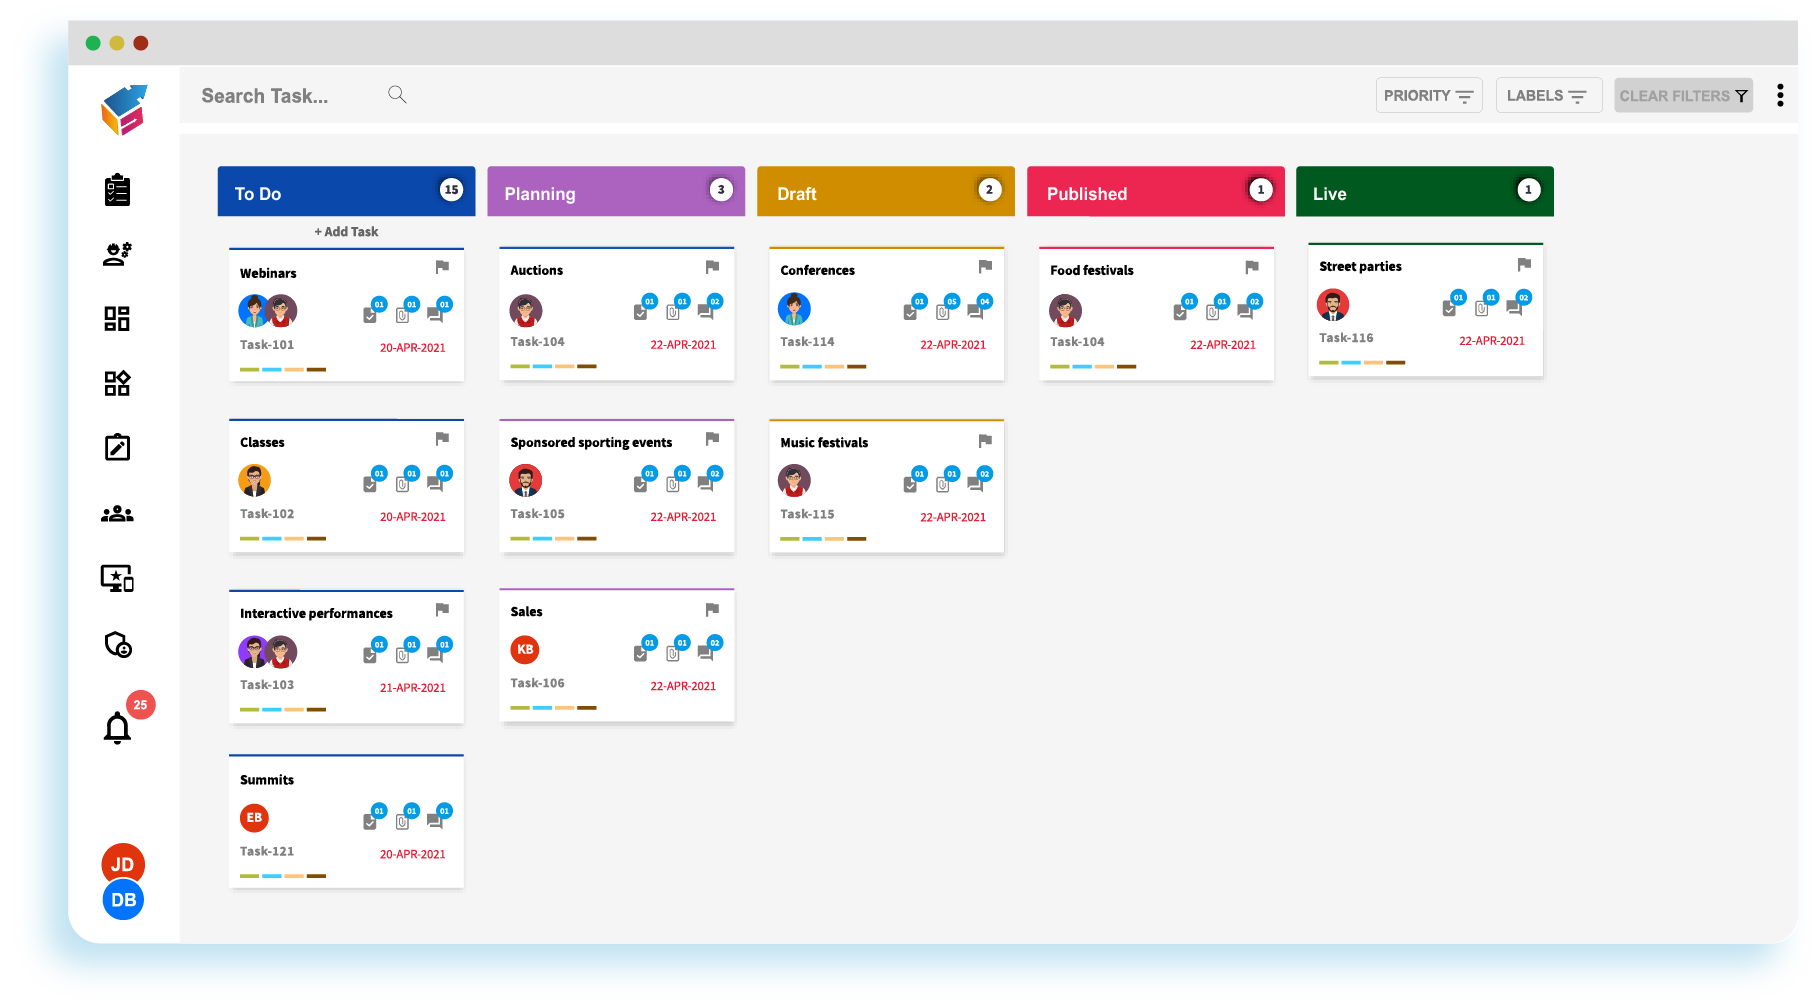This screenshot has width=1812, height=1005.
Task: Open attachments icon on Conferences card
Action: [942, 312]
